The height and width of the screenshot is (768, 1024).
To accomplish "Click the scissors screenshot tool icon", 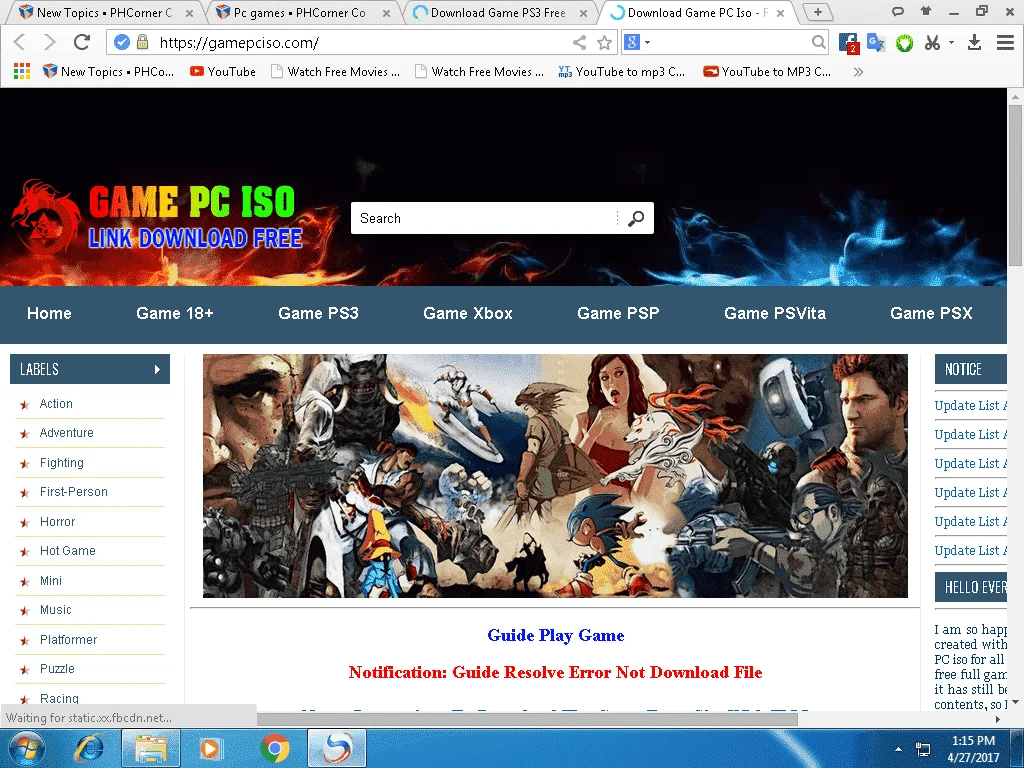I will point(932,43).
